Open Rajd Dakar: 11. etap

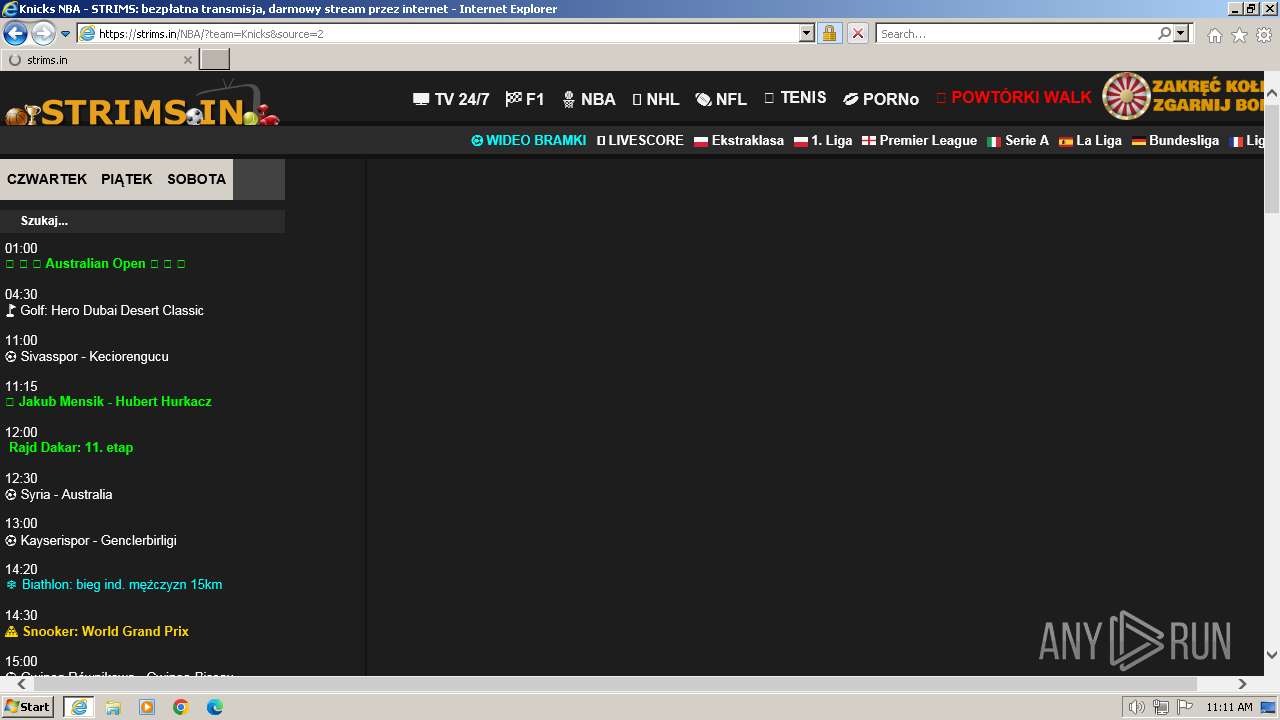[71, 447]
